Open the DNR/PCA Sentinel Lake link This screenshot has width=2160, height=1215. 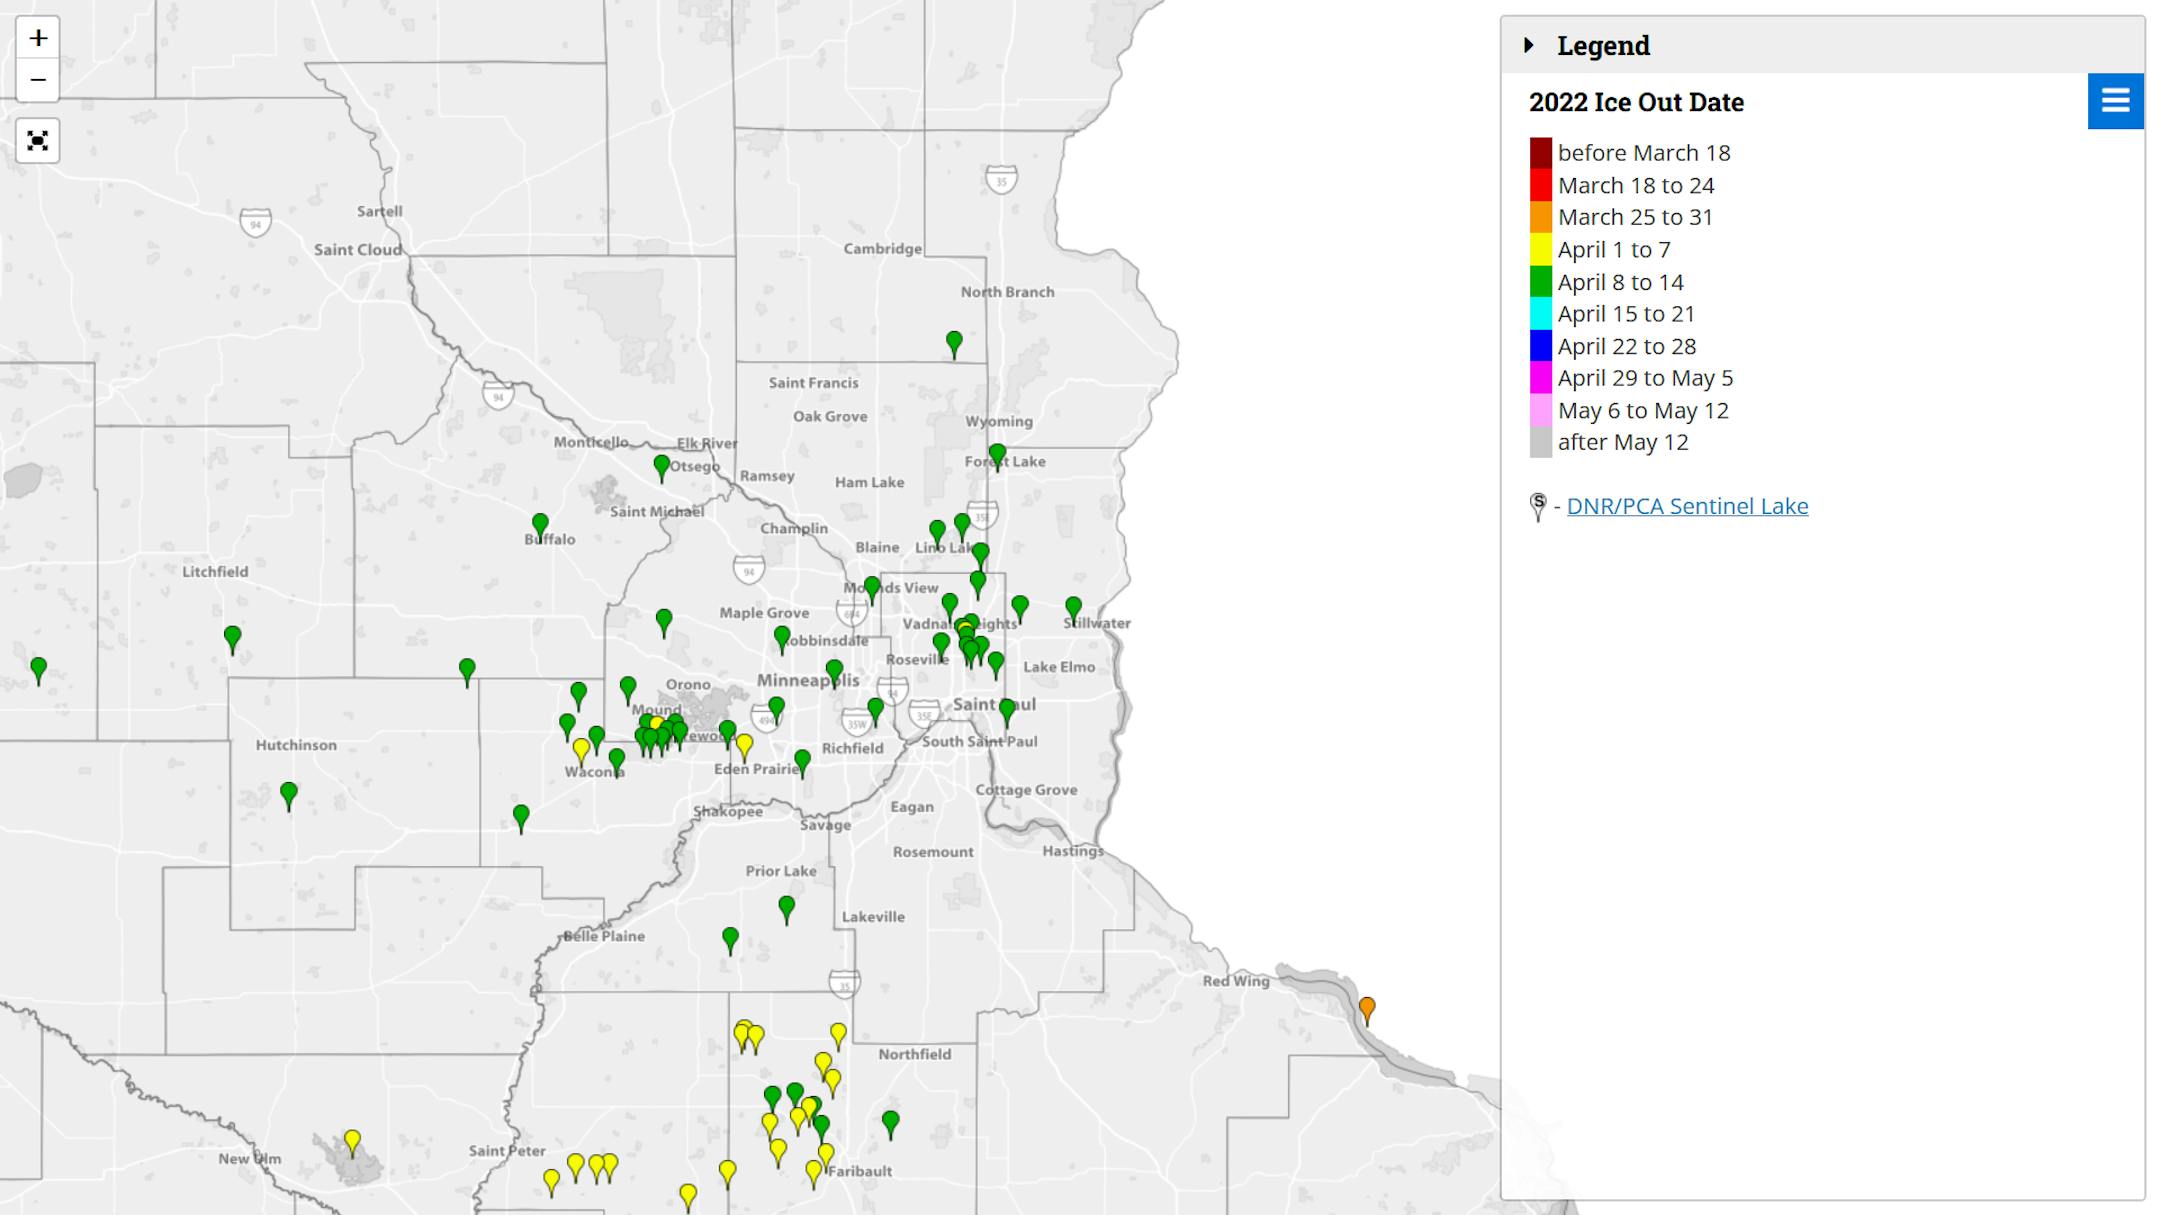coord(1687,506)
